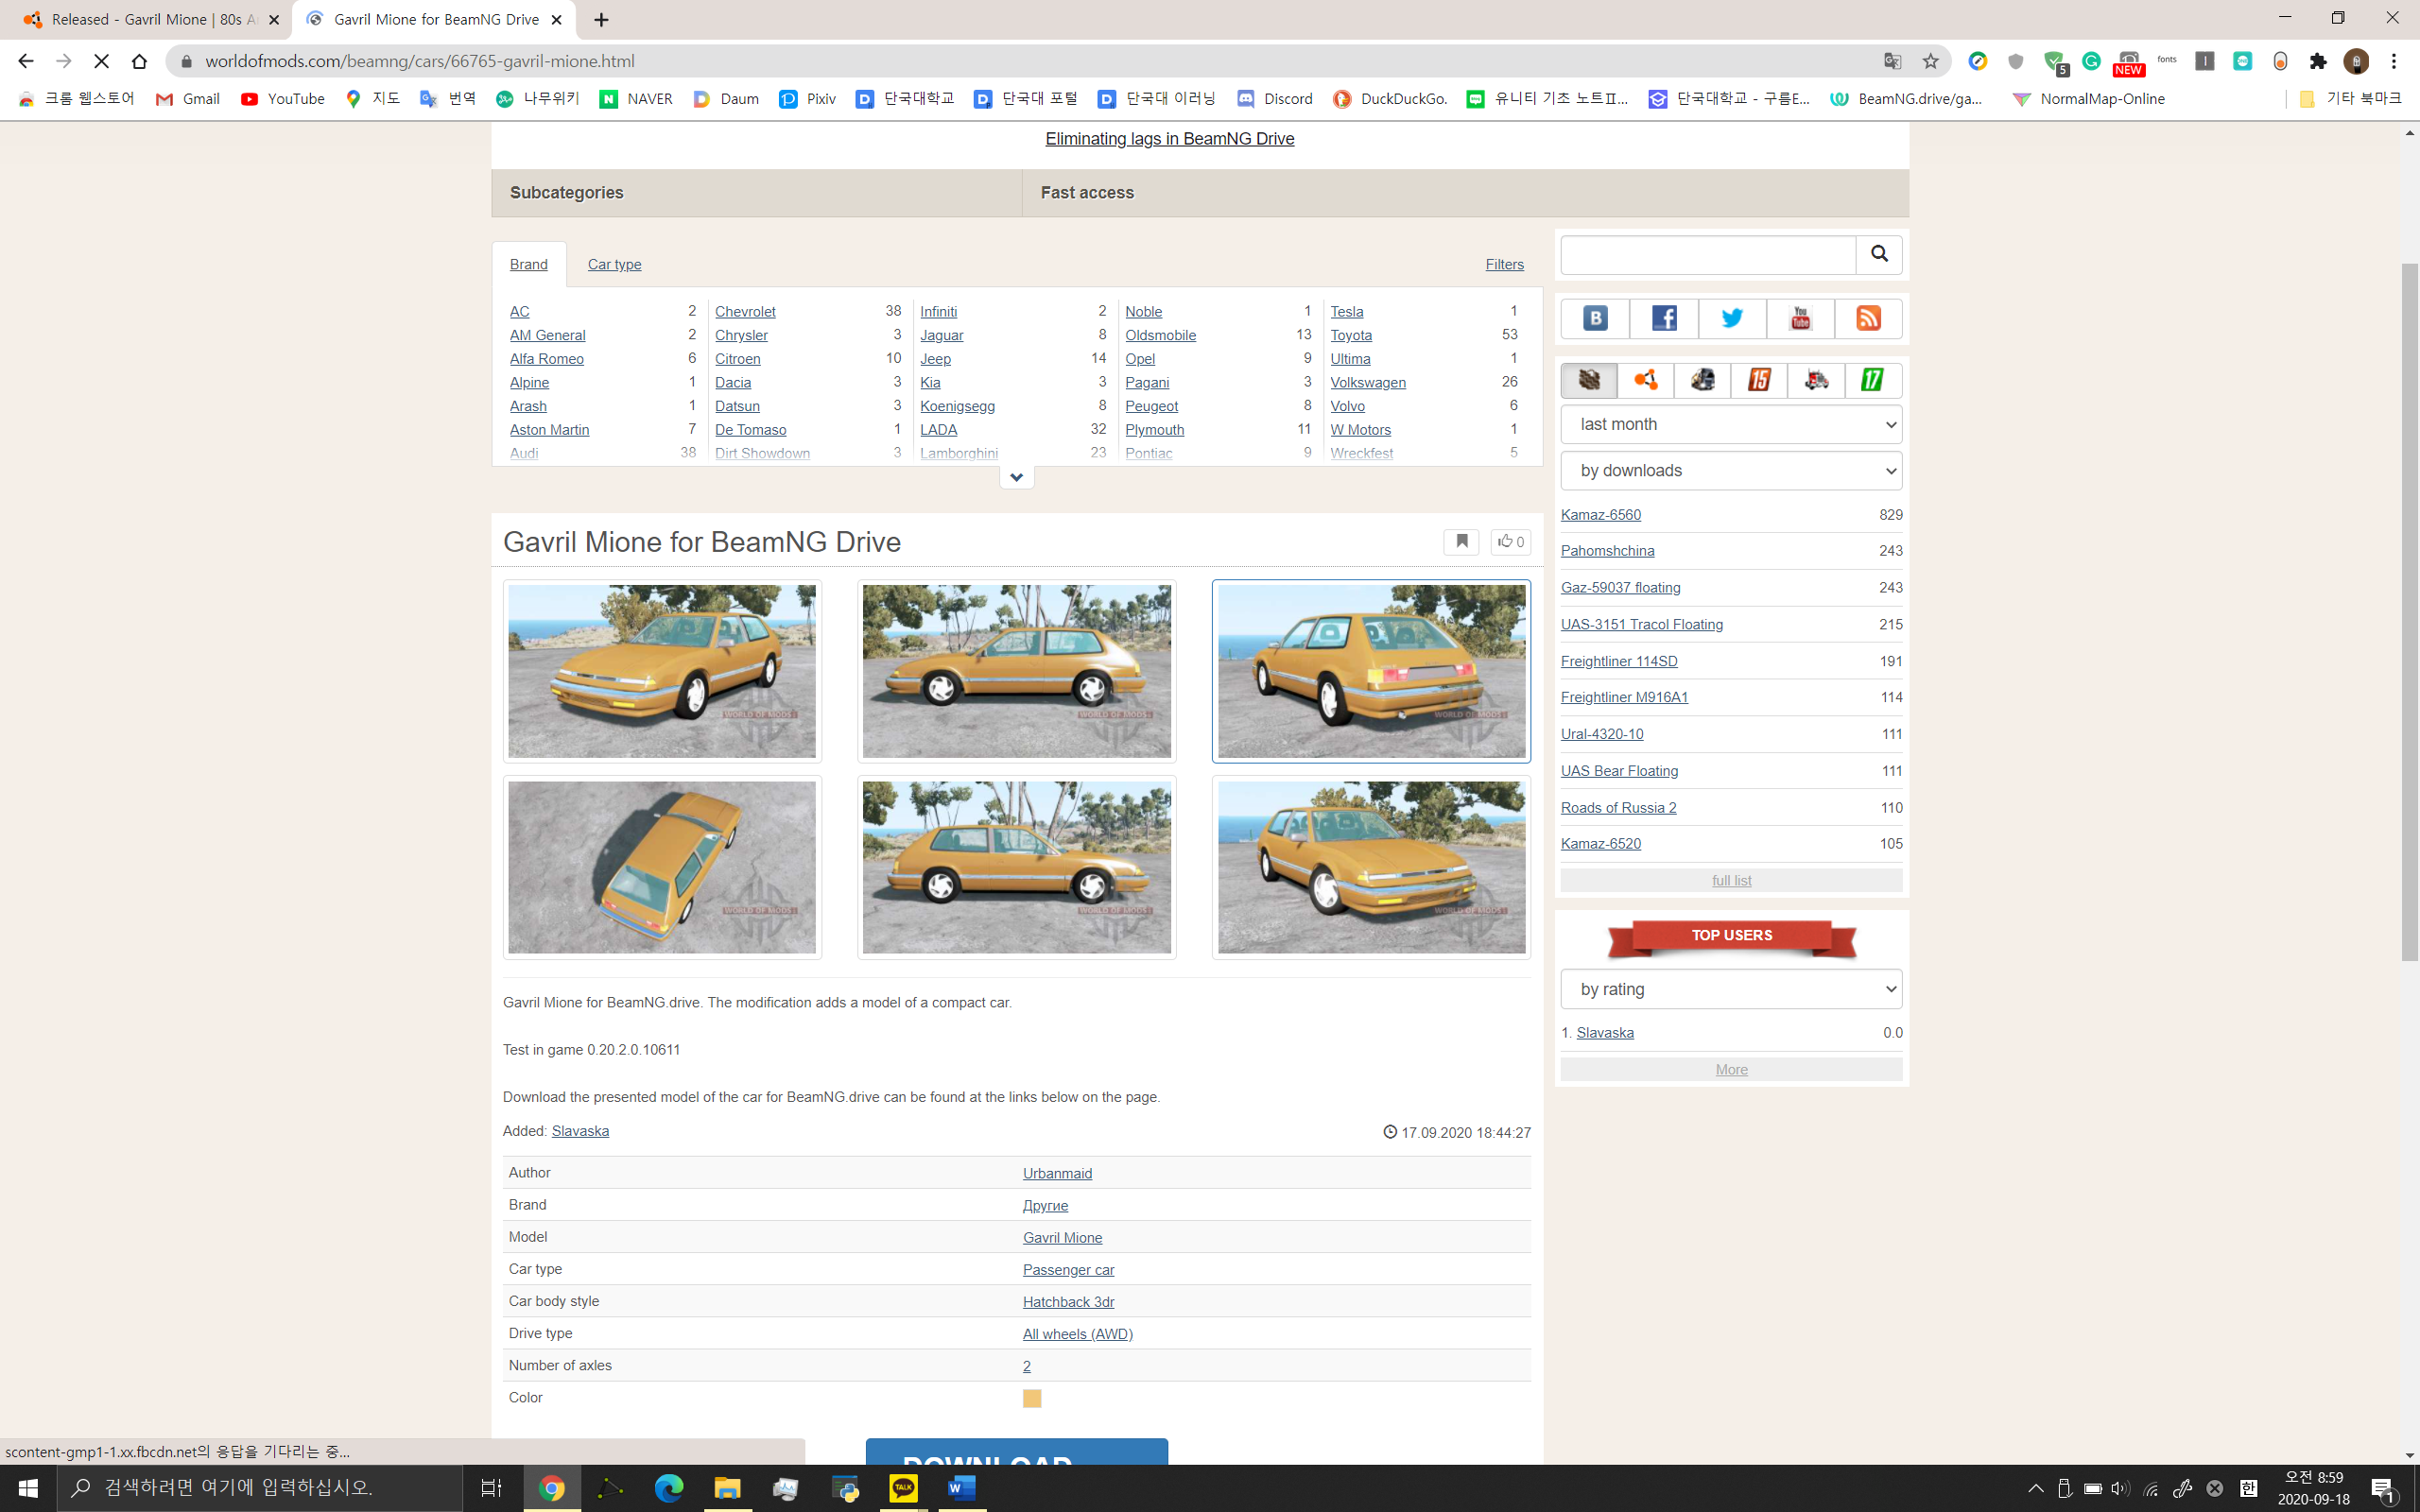Open the Filters link
This screenshot has height=1512, width=2420.
(1504, 264)
